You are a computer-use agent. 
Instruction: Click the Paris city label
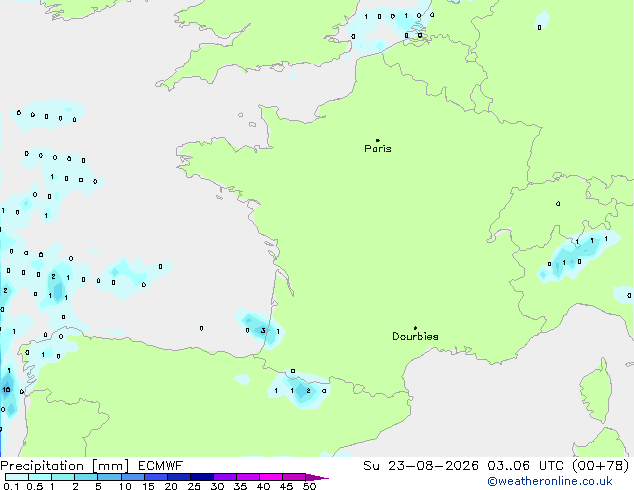tap(378, 149)
